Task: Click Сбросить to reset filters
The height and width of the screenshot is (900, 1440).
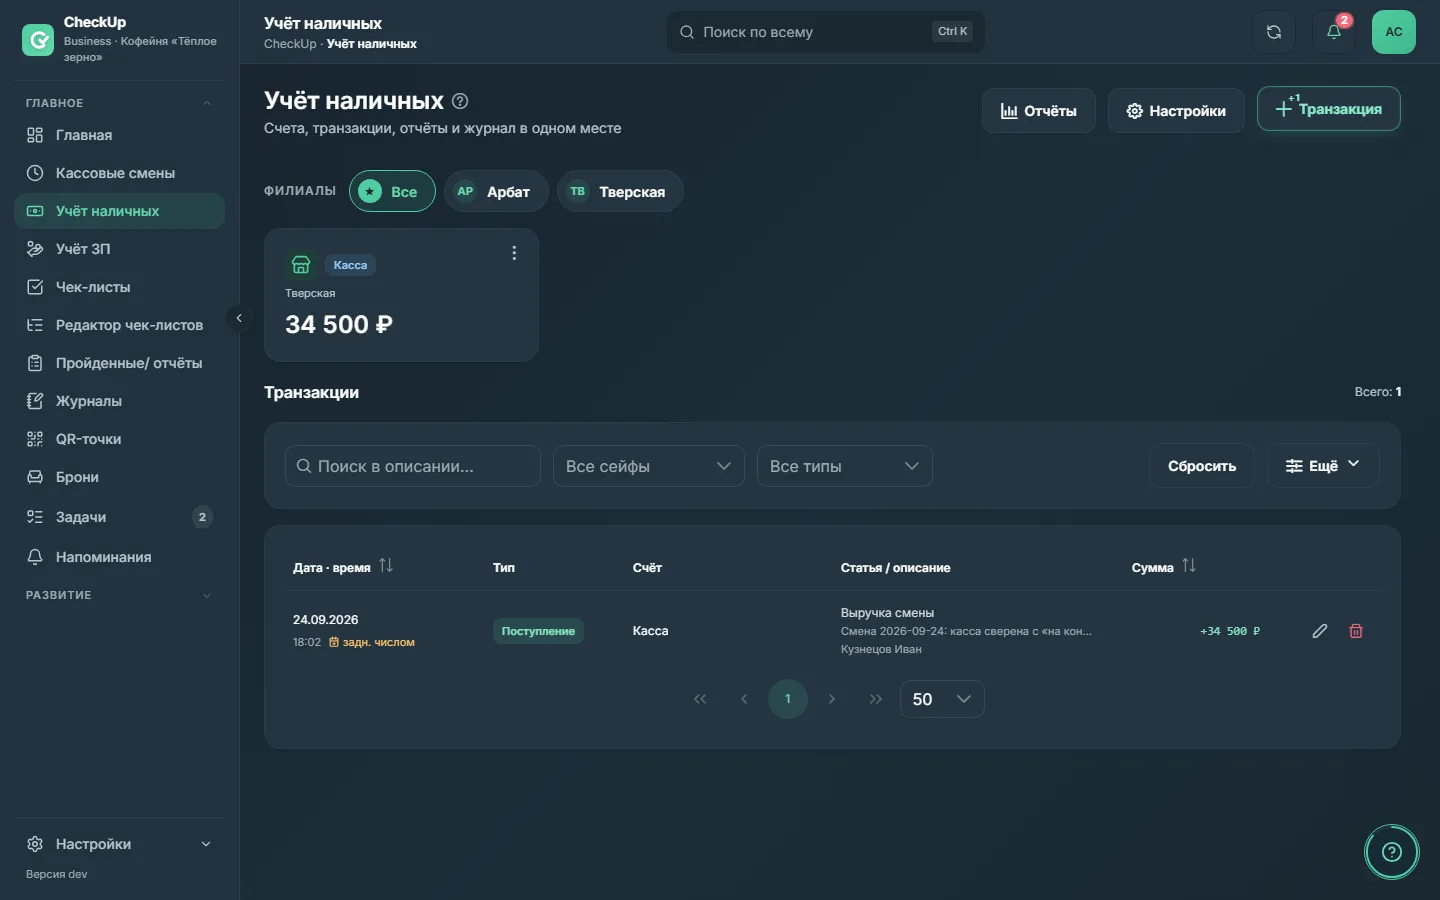Action: tap(1202, 466)
